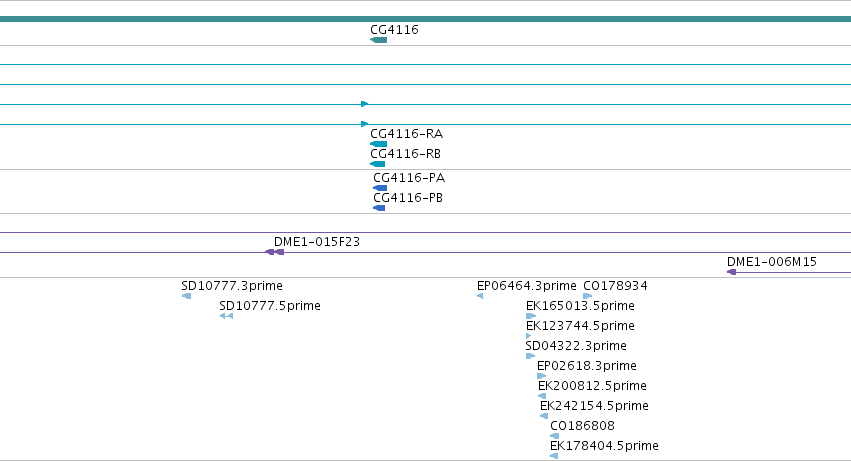Select the DME1-015F23 purple arrow feature

click(x=274, y=252)
